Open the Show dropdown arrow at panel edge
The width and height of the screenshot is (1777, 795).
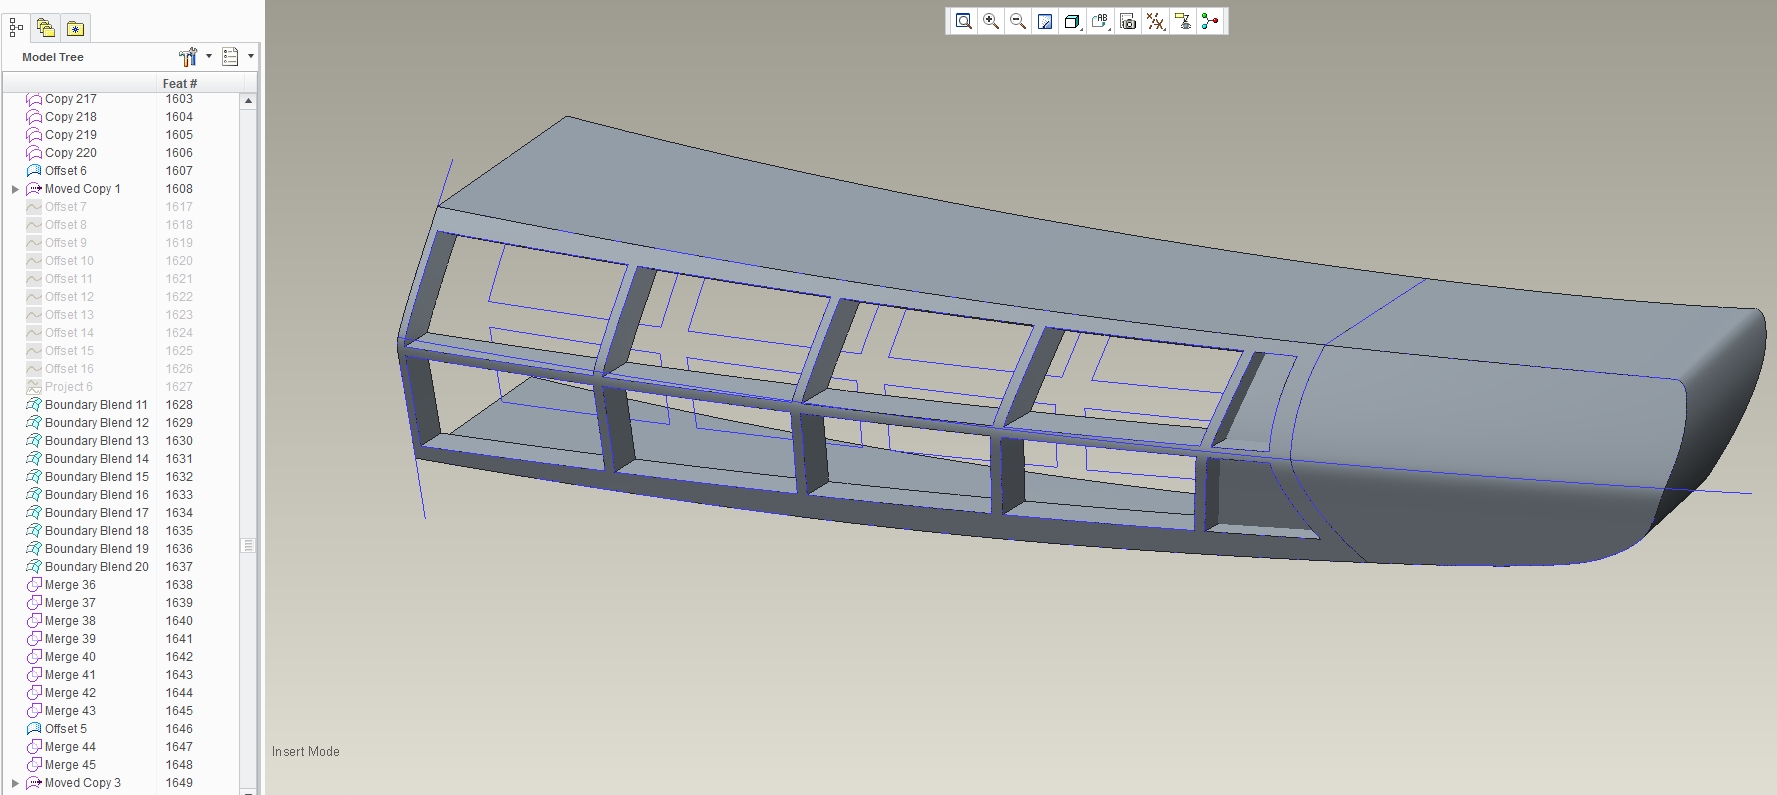251,56
